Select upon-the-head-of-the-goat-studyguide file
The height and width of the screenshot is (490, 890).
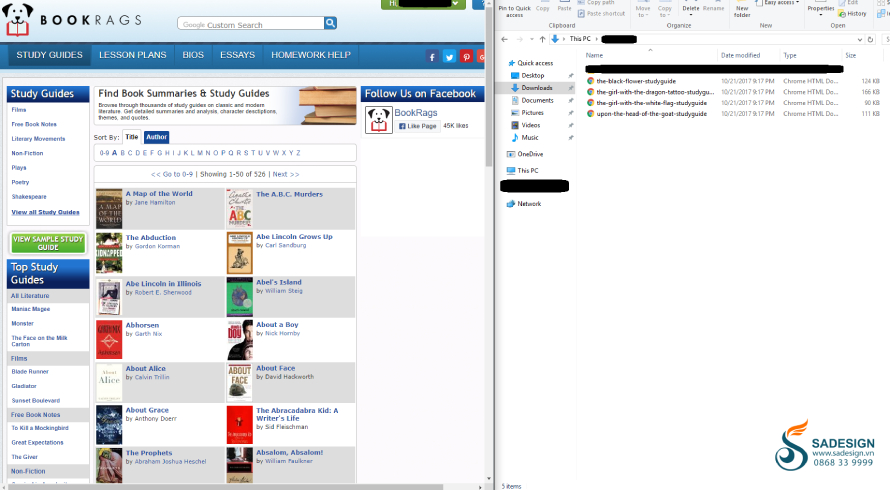tap(652, 114)
